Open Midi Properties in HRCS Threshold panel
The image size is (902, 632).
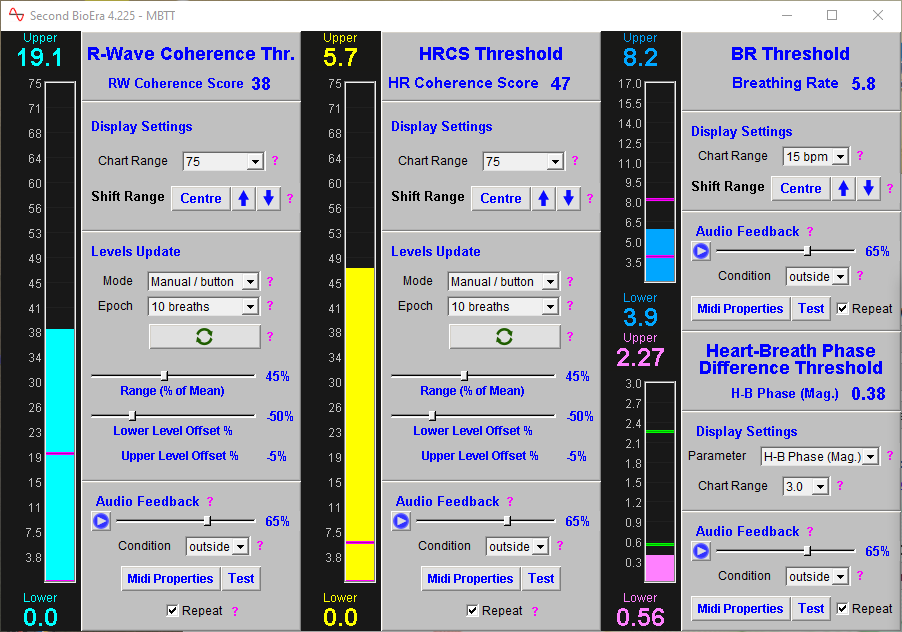tap(470, 578)
